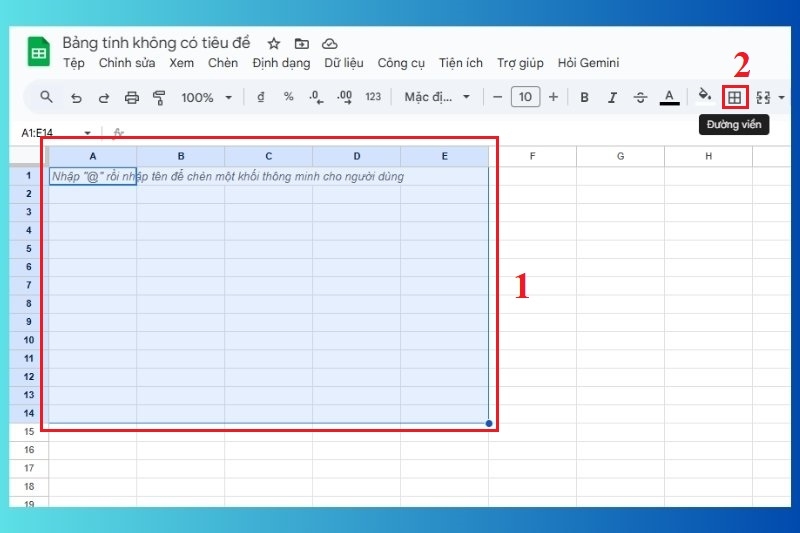Increase decimal places
The width and height of the screenshot is (800, 533).
[x=344, y=97]
